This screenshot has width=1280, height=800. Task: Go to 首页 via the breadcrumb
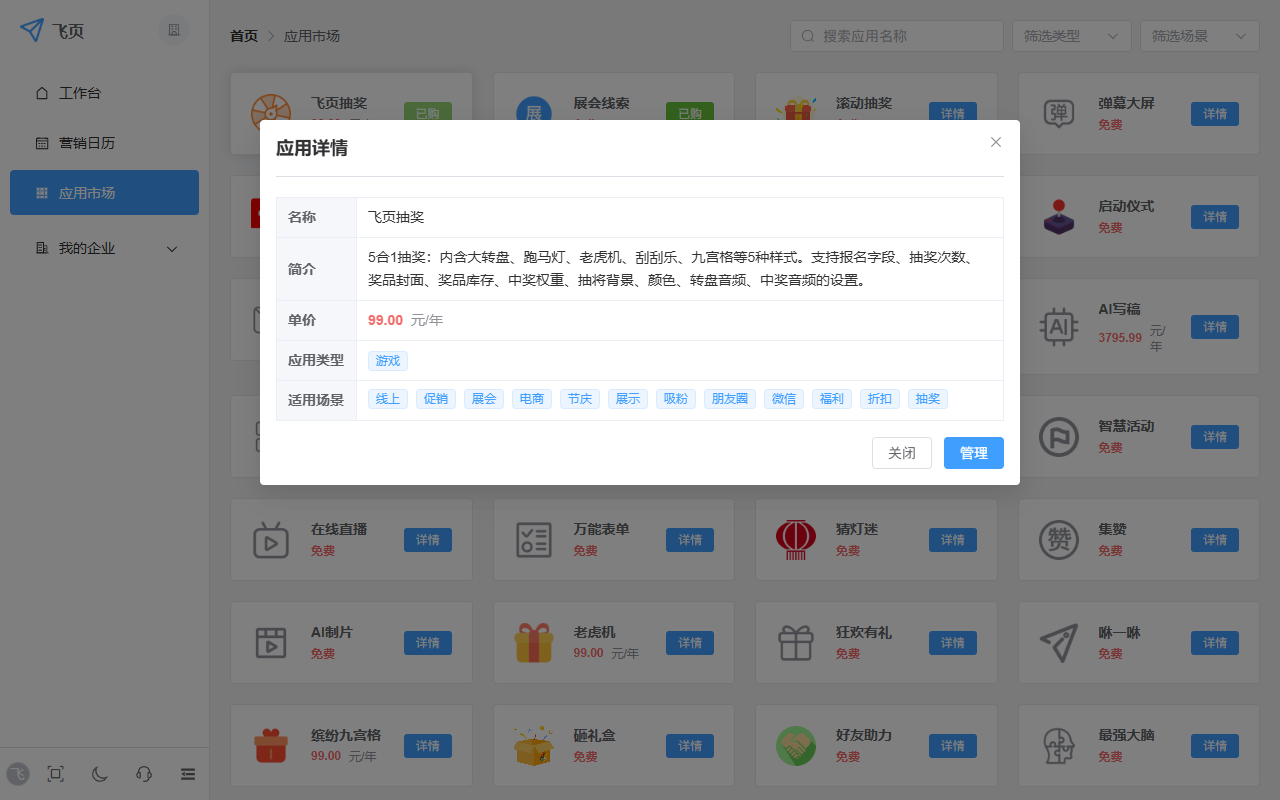(244, 34)
